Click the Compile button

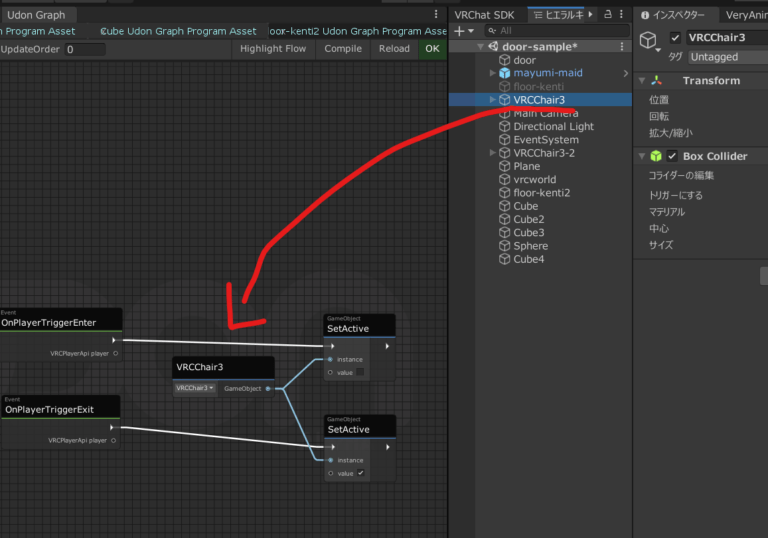click(x=343, y=49)
